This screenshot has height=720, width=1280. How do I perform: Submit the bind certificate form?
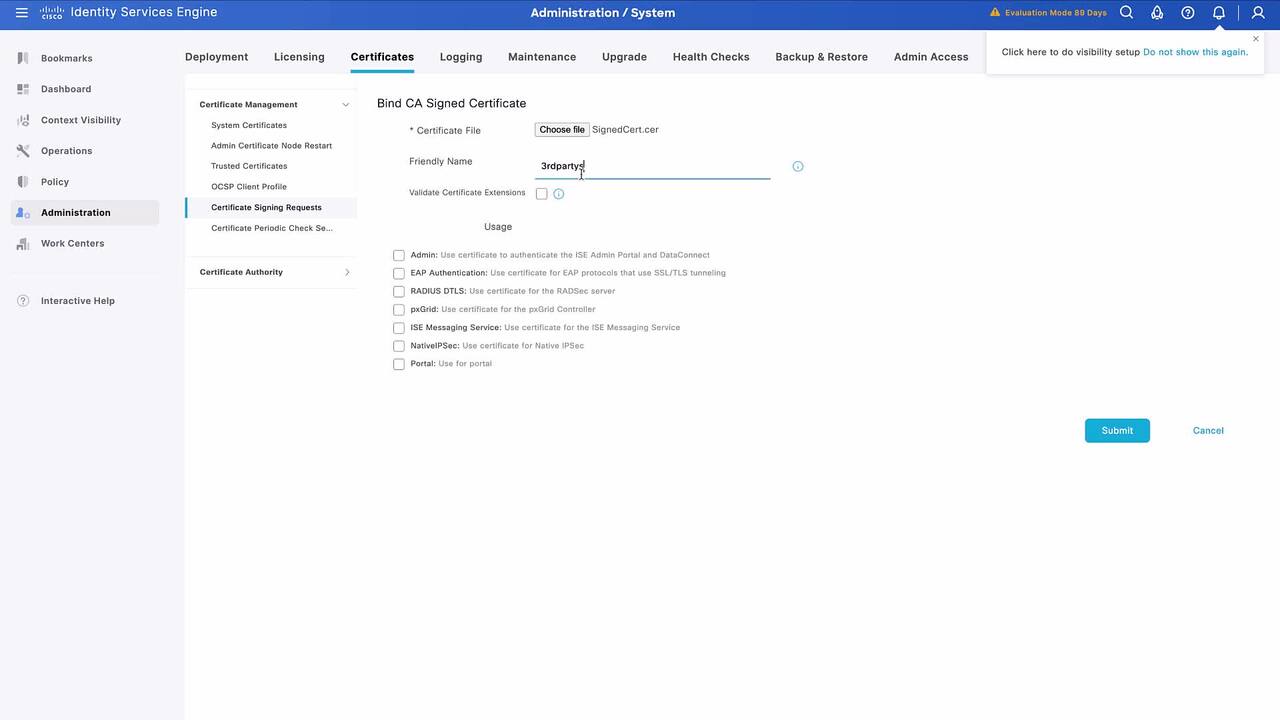click(x=1117, y=431)
